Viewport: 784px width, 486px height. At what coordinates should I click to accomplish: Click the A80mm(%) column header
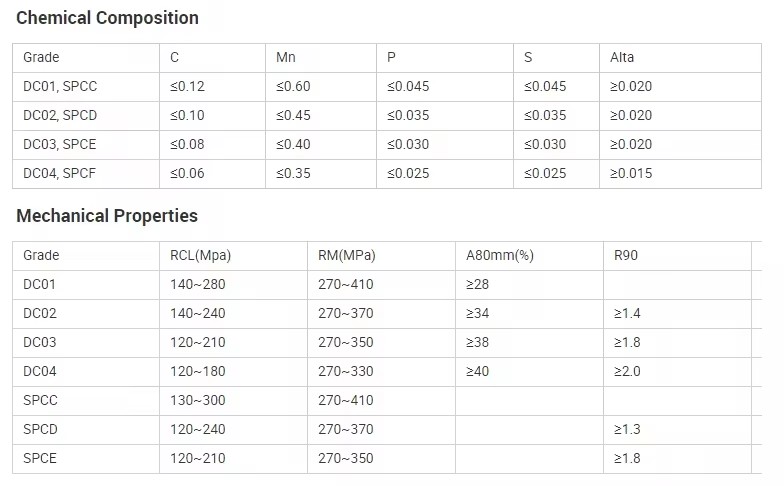click(500, 255)
